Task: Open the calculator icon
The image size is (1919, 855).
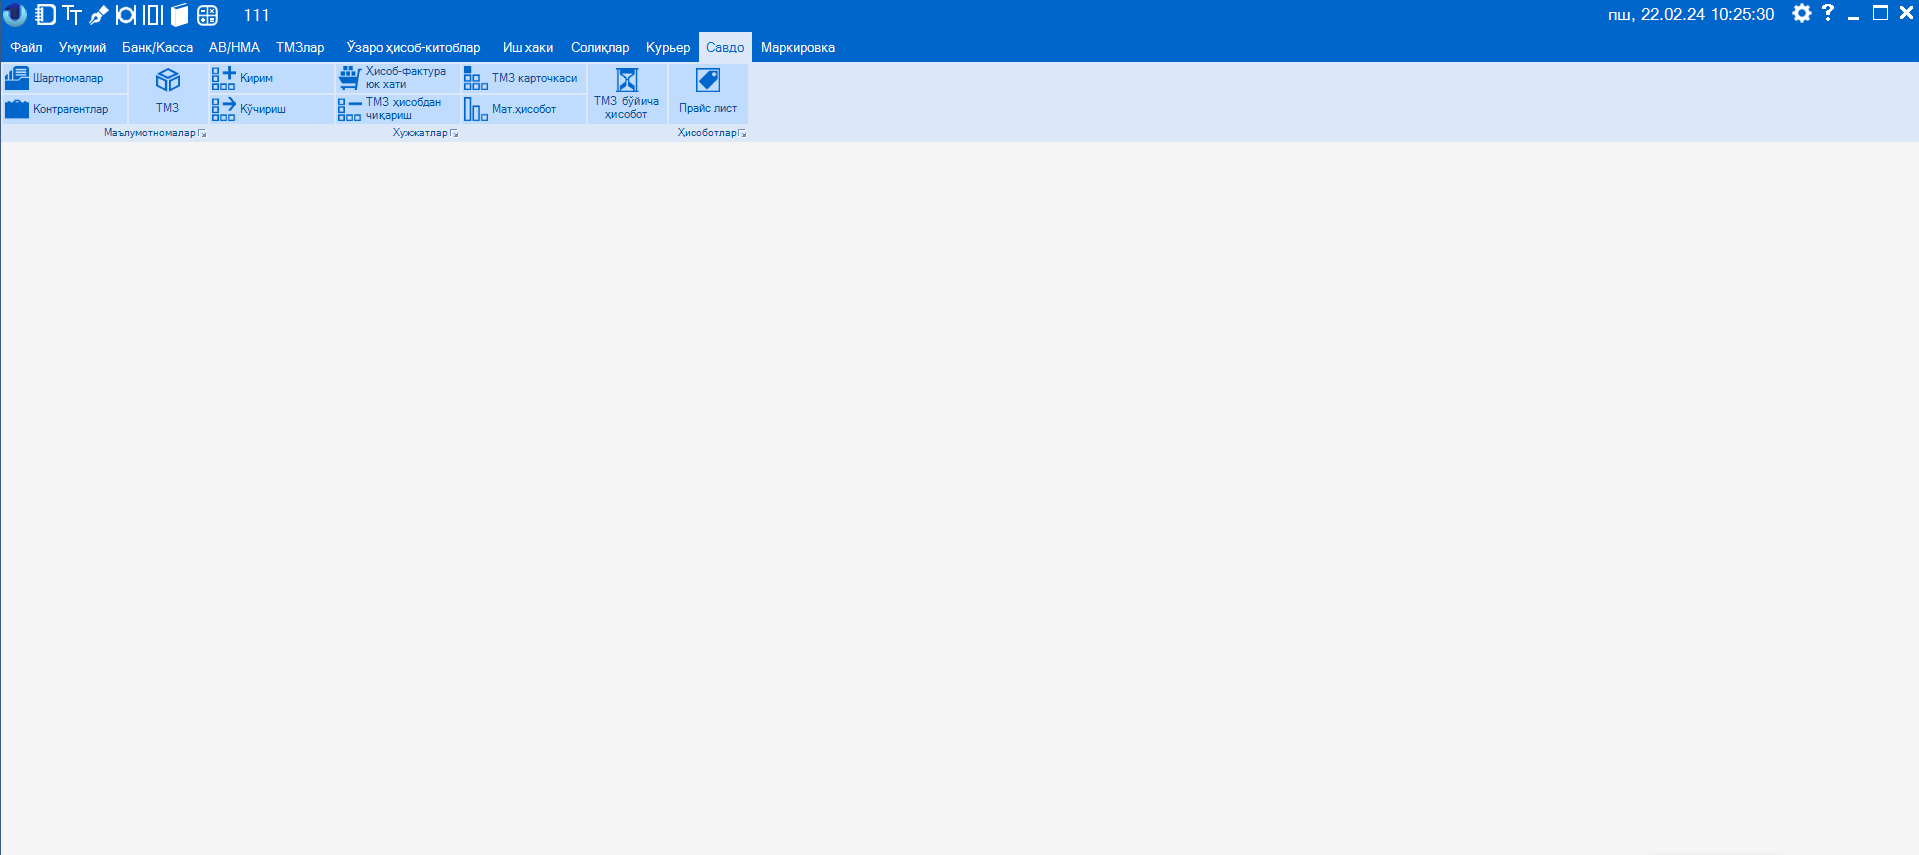Action: [x=207, y=15]
